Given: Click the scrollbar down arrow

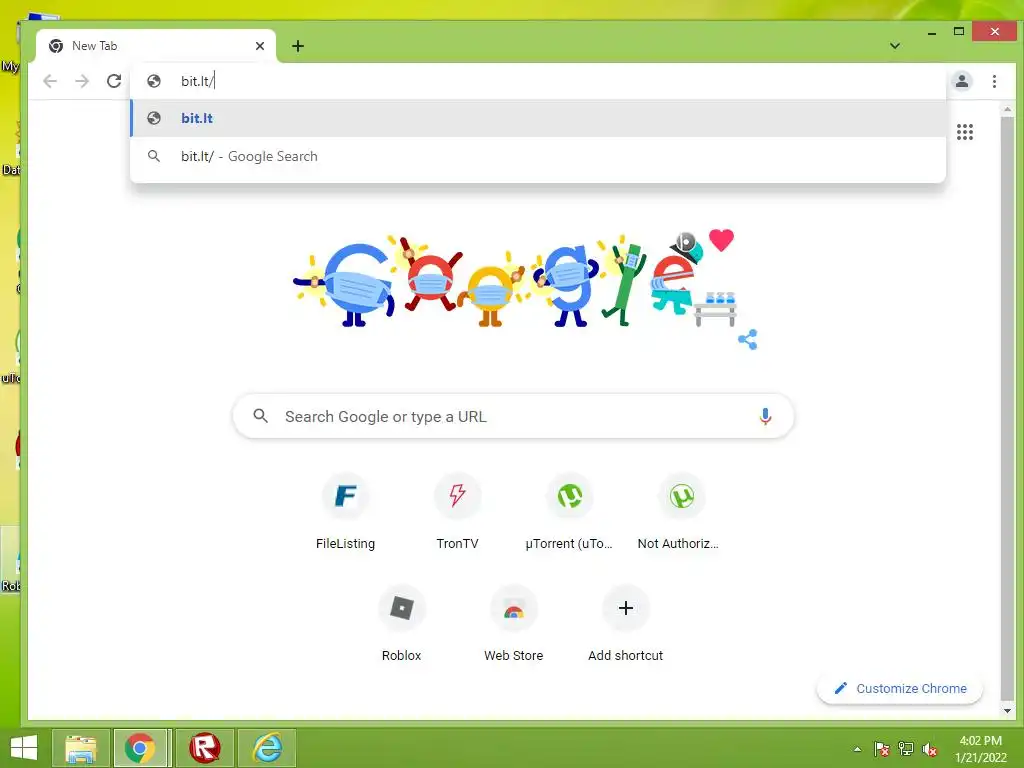Looking at the screenshot, I should click(1007, 711).
